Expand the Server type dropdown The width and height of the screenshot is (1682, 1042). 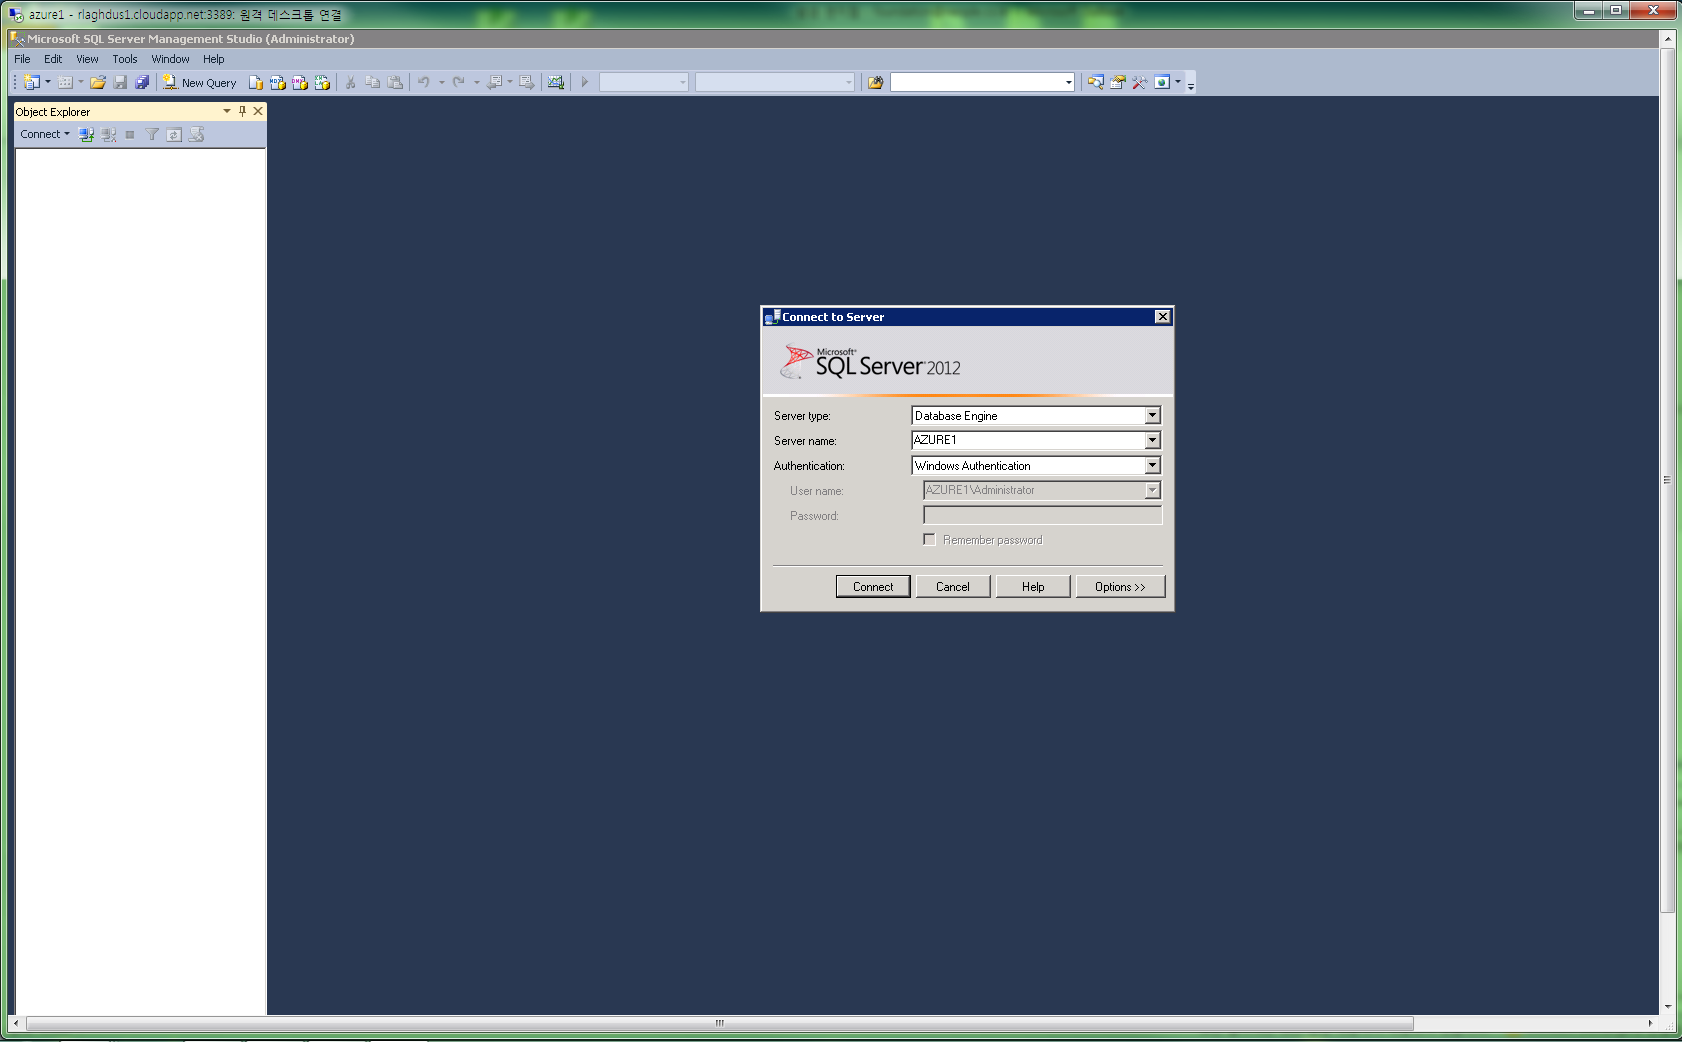coord(1152,415)
